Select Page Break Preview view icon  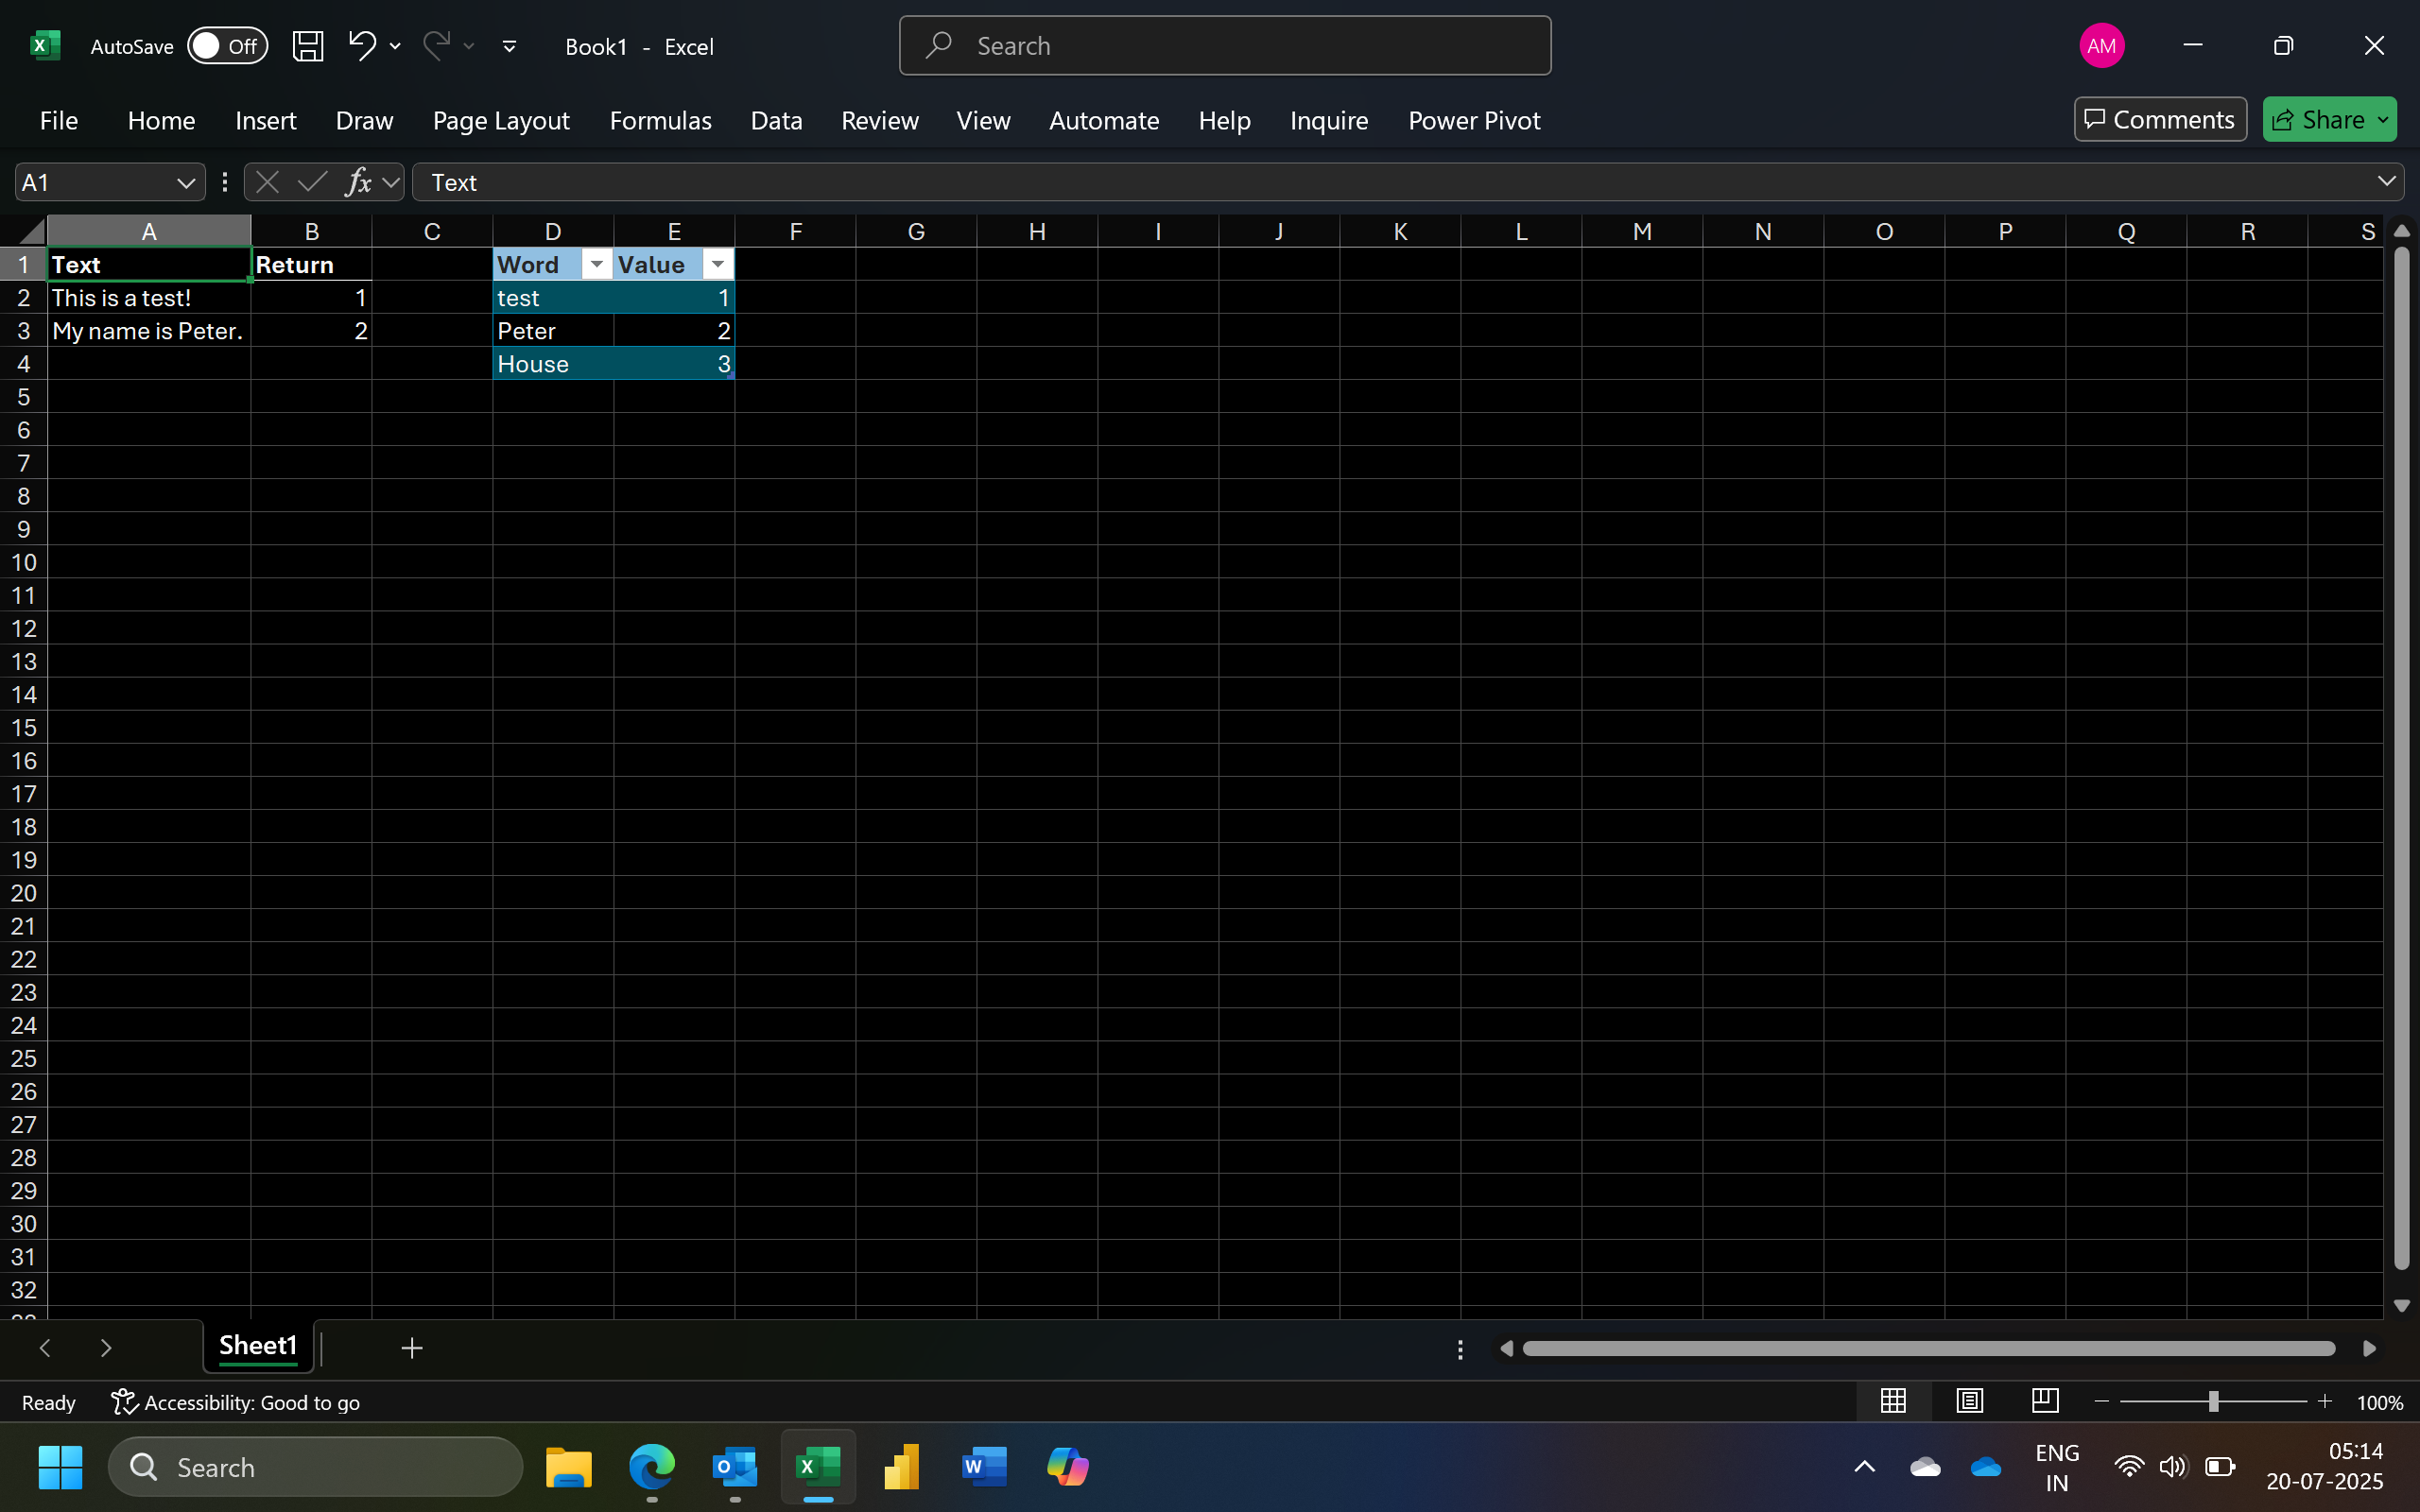(x=2045, y=1401)
